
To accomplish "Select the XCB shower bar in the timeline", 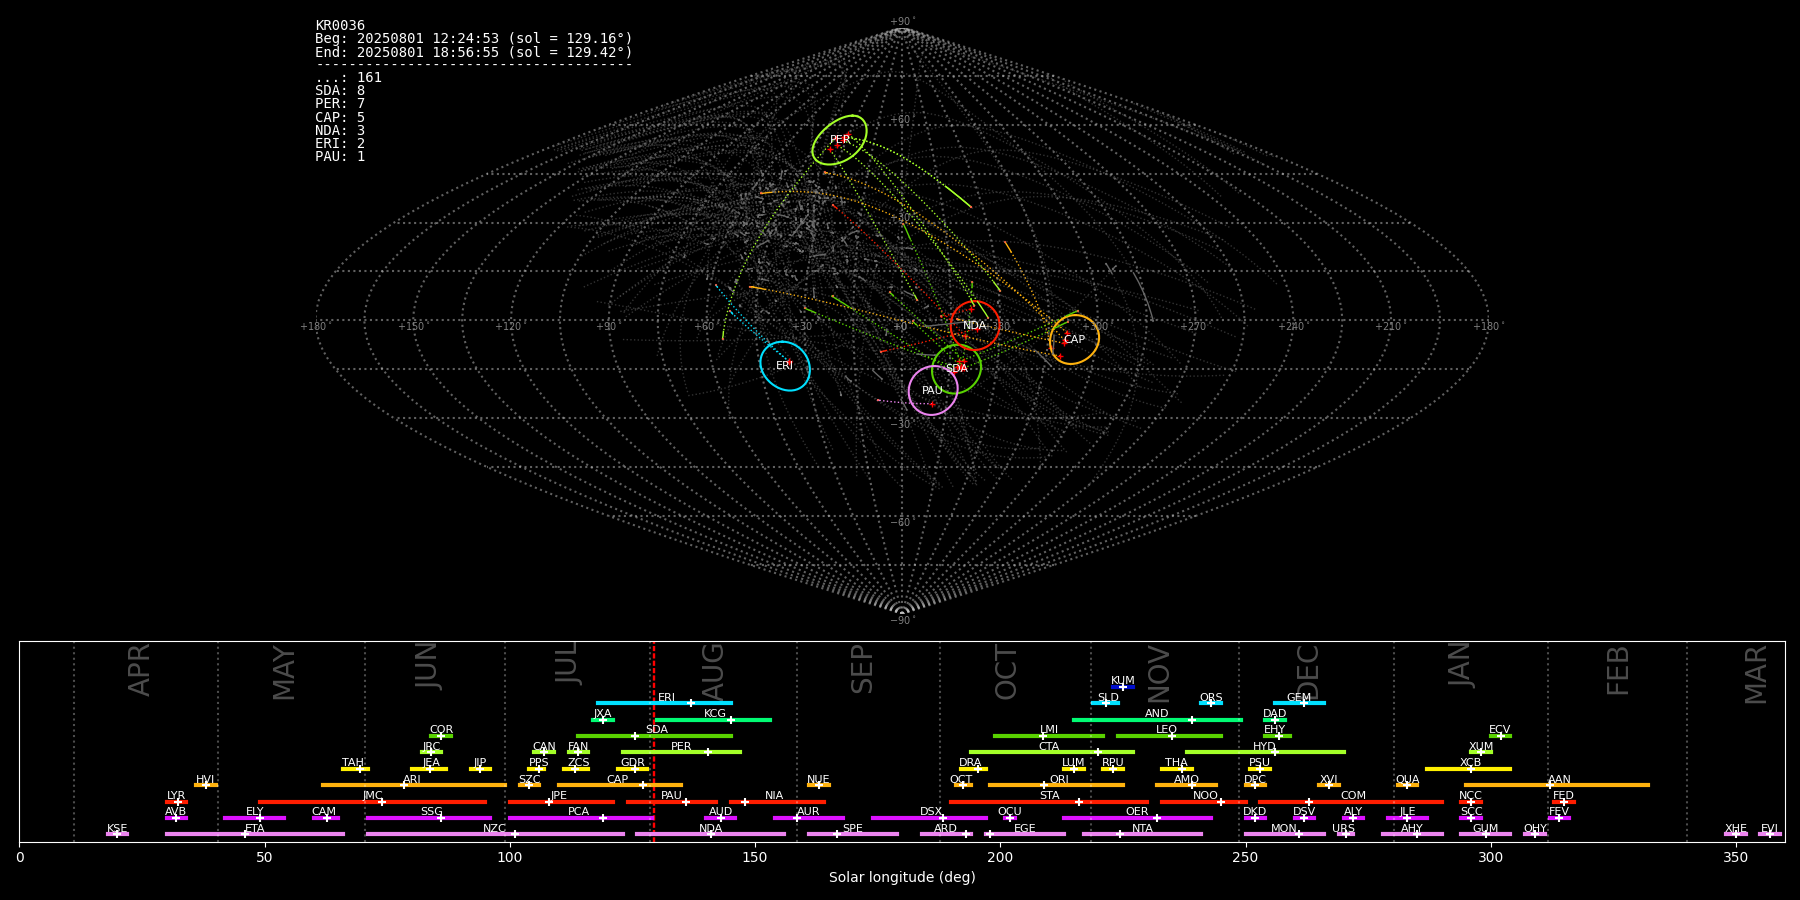I will point(1468,768).
